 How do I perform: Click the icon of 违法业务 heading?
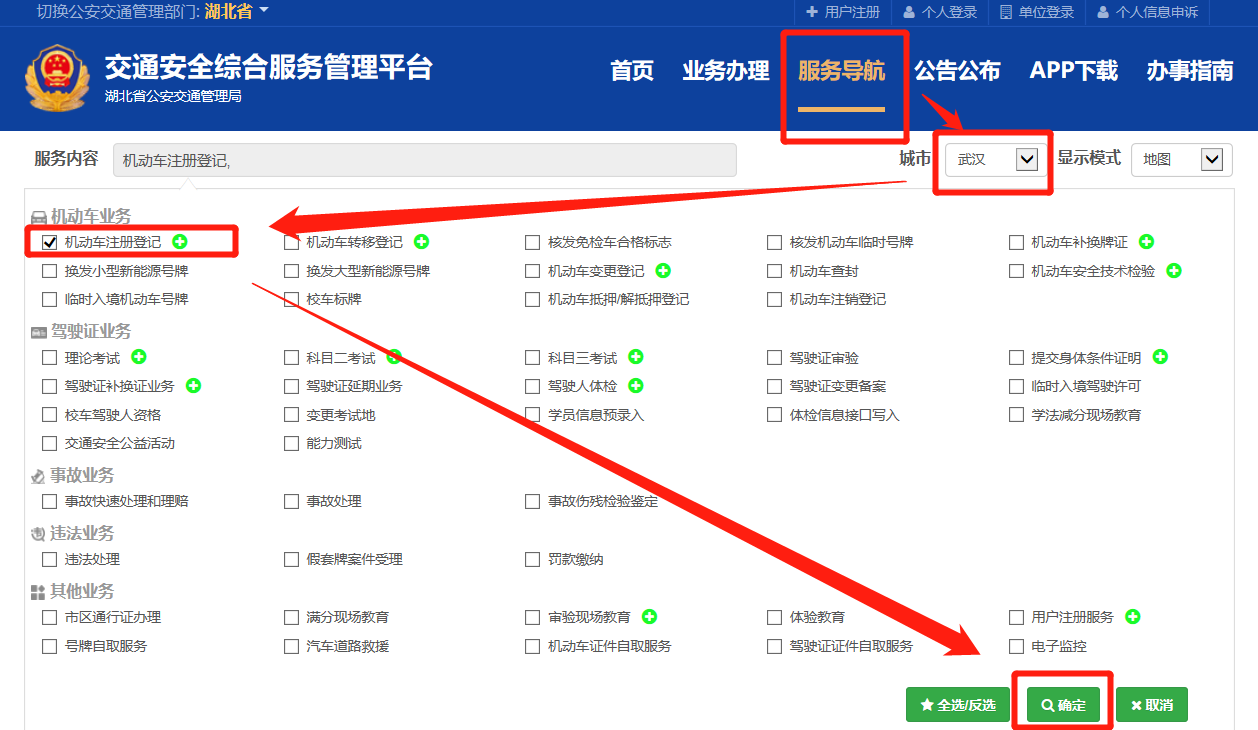click(x=38, y=535)
